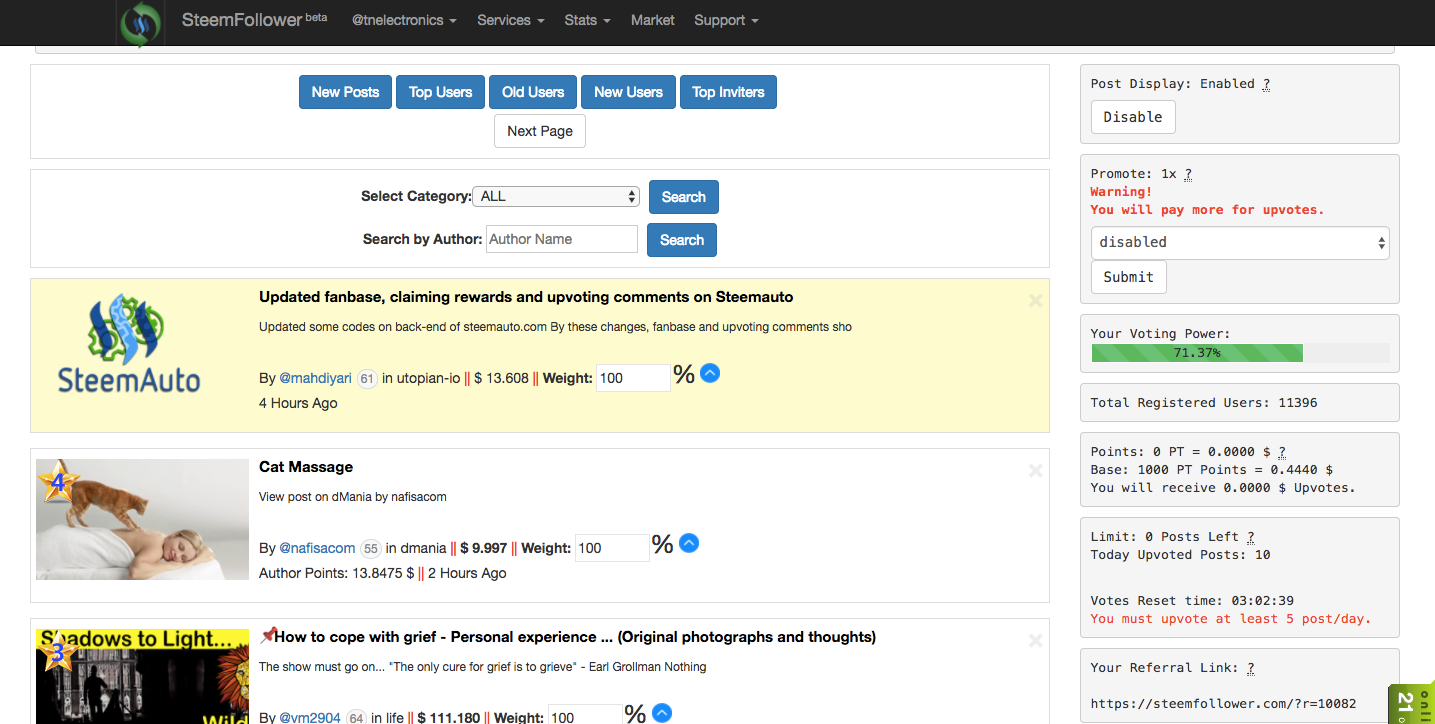Screen dimensions: 1435x724
Task: Click the help mark beside Limit Posts Left
Action: click(1250, 537)
